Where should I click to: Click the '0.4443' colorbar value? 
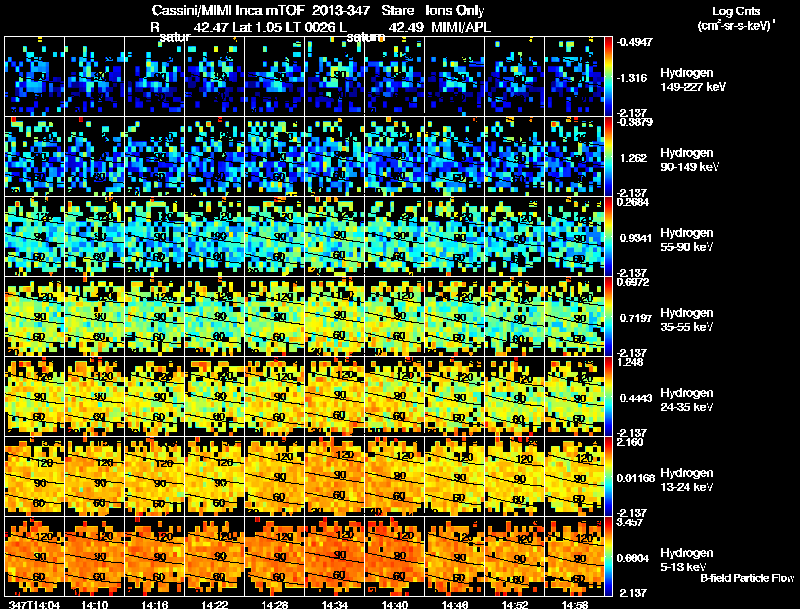[634, 398]
